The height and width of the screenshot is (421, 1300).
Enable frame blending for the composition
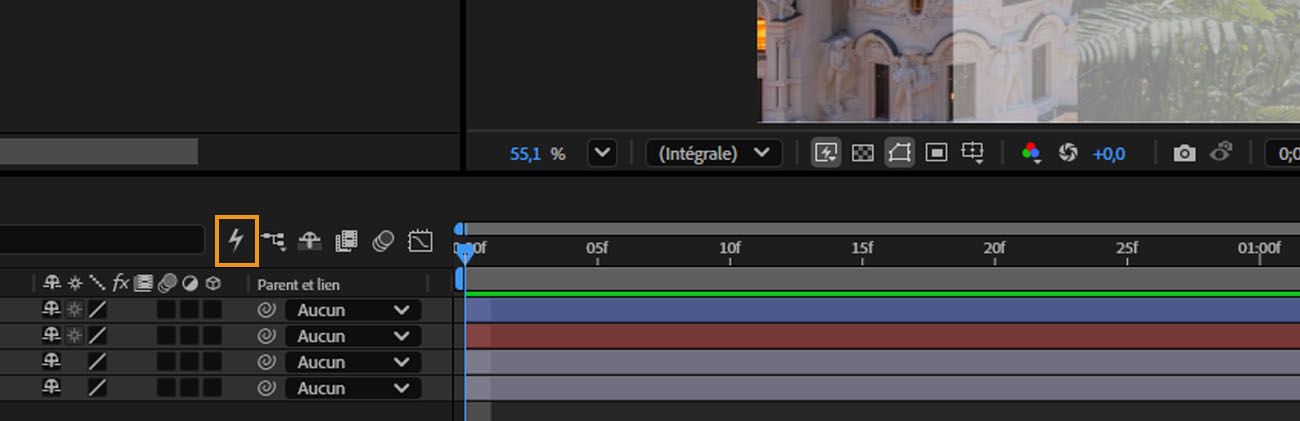(x=346, y=240)
